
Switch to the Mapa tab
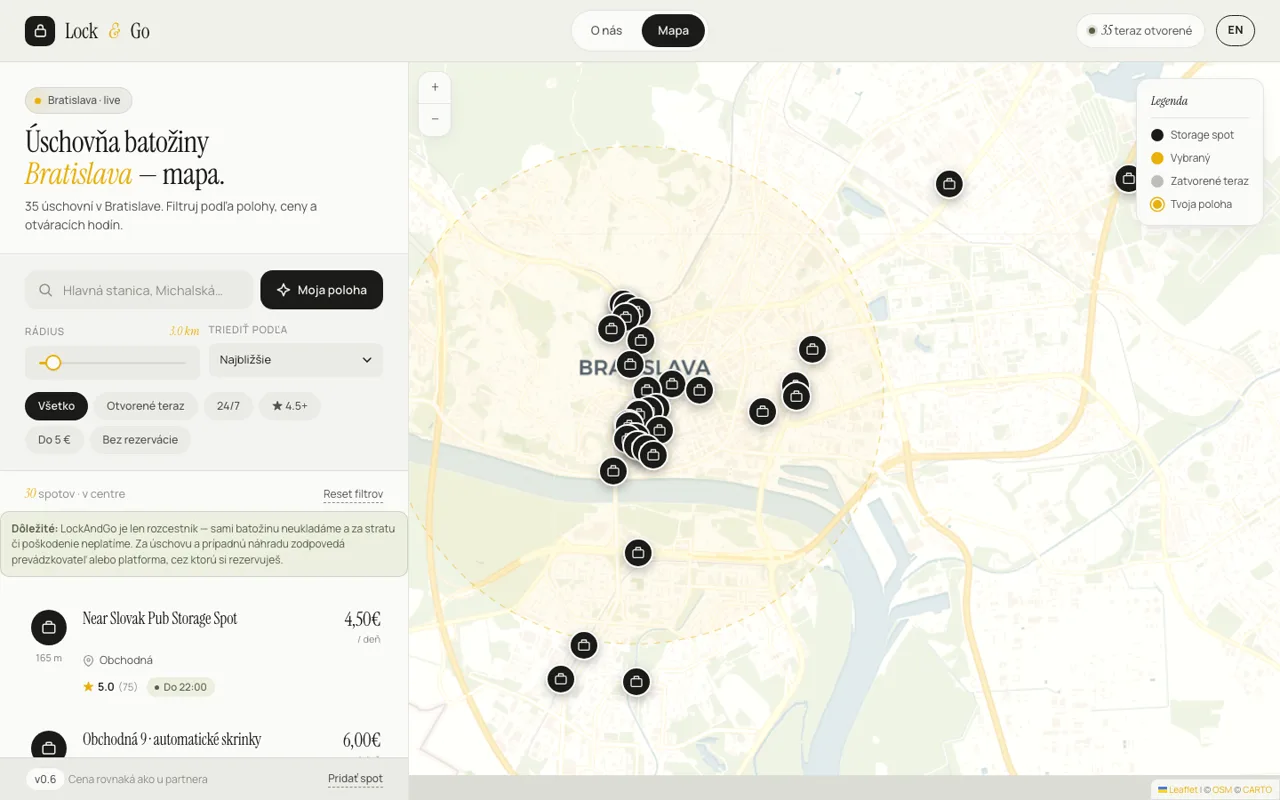[673, 31]
